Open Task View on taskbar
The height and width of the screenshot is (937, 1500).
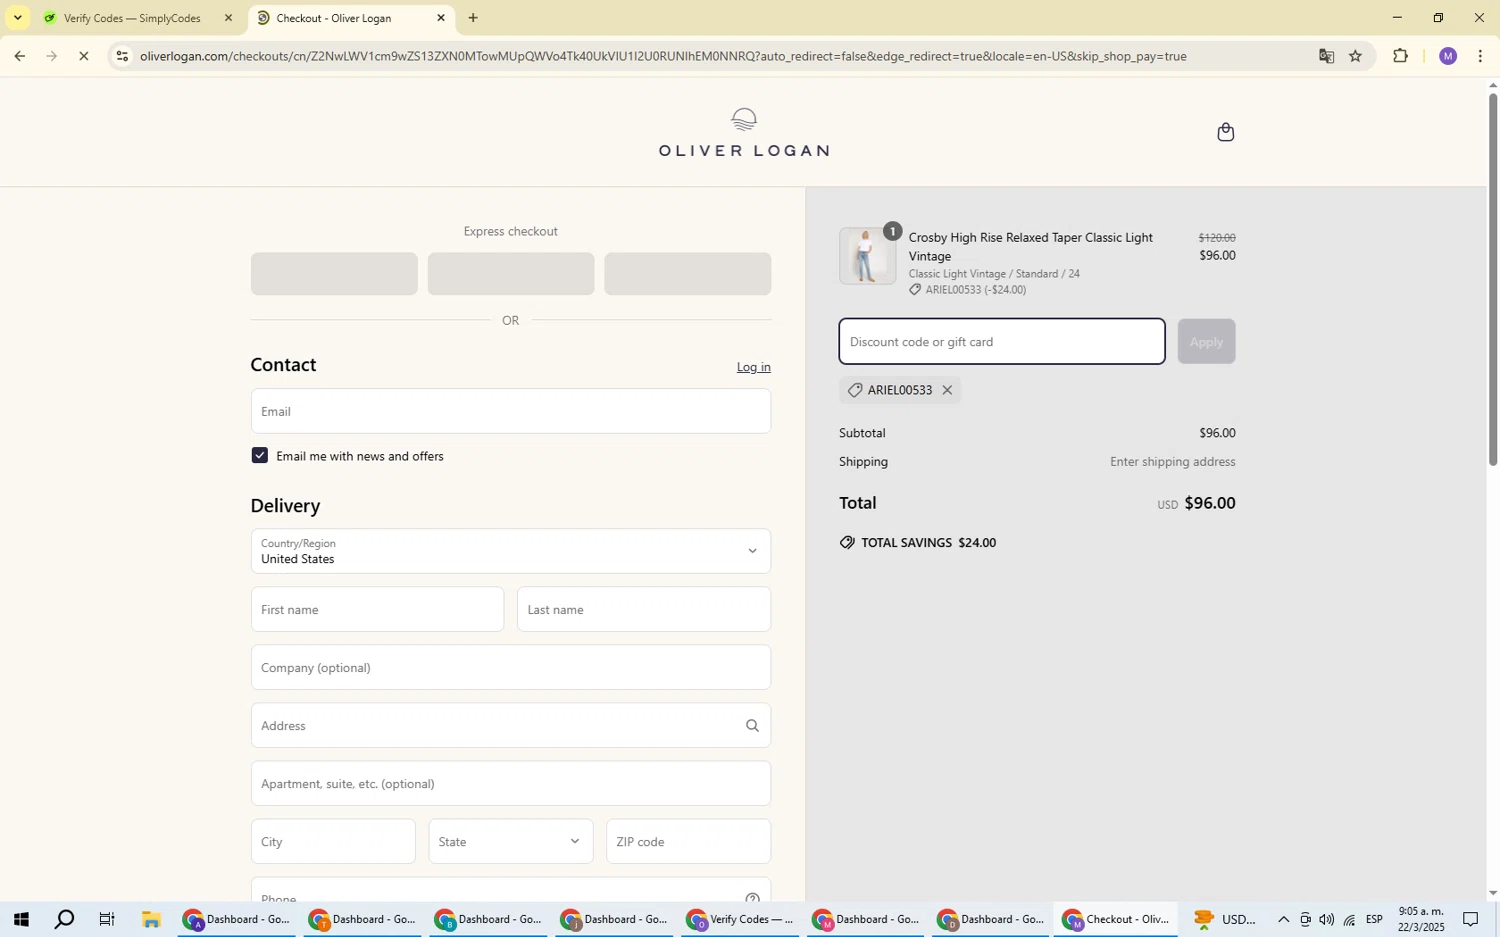[107, 920]
